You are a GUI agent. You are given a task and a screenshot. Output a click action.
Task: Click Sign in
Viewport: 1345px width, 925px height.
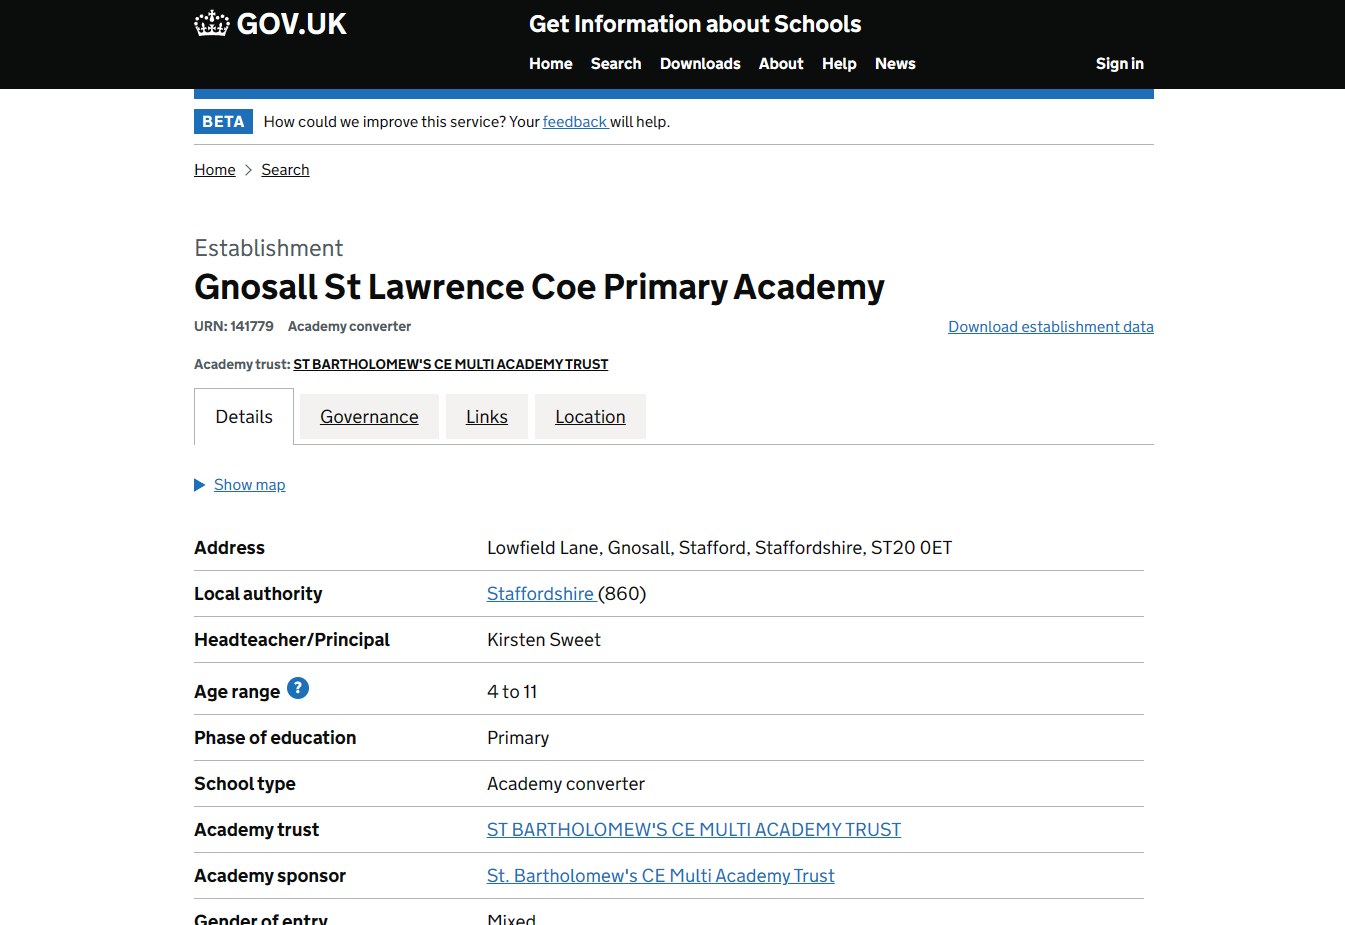(x=1119, y=63)
